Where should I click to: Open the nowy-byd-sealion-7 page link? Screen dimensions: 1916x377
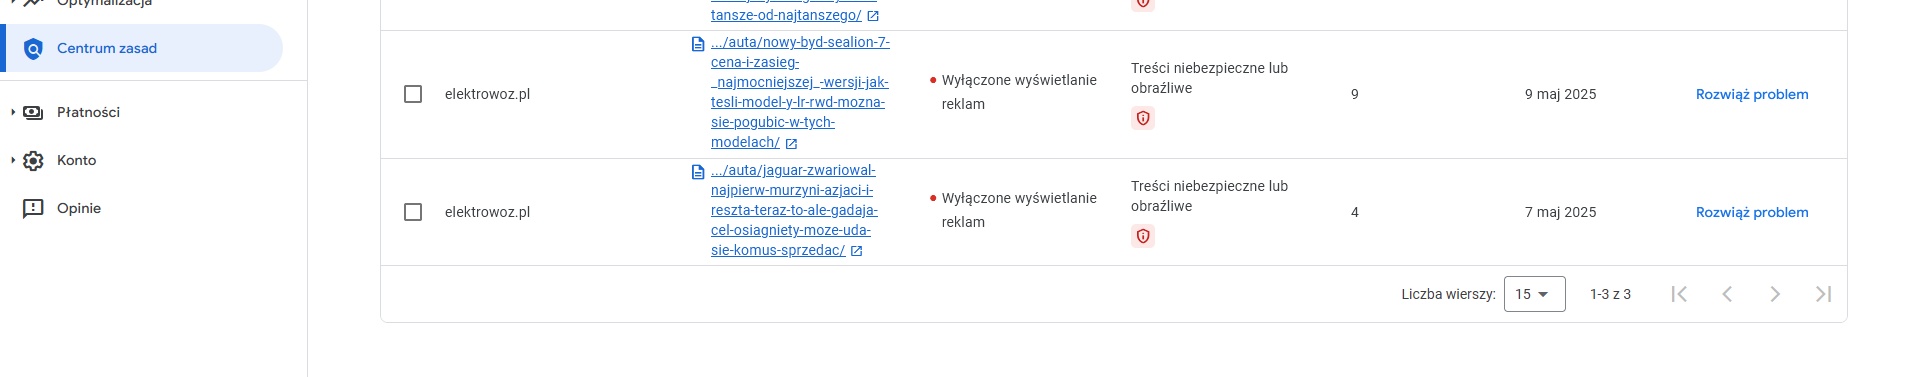pyautogui.click(x=800, y=92)
